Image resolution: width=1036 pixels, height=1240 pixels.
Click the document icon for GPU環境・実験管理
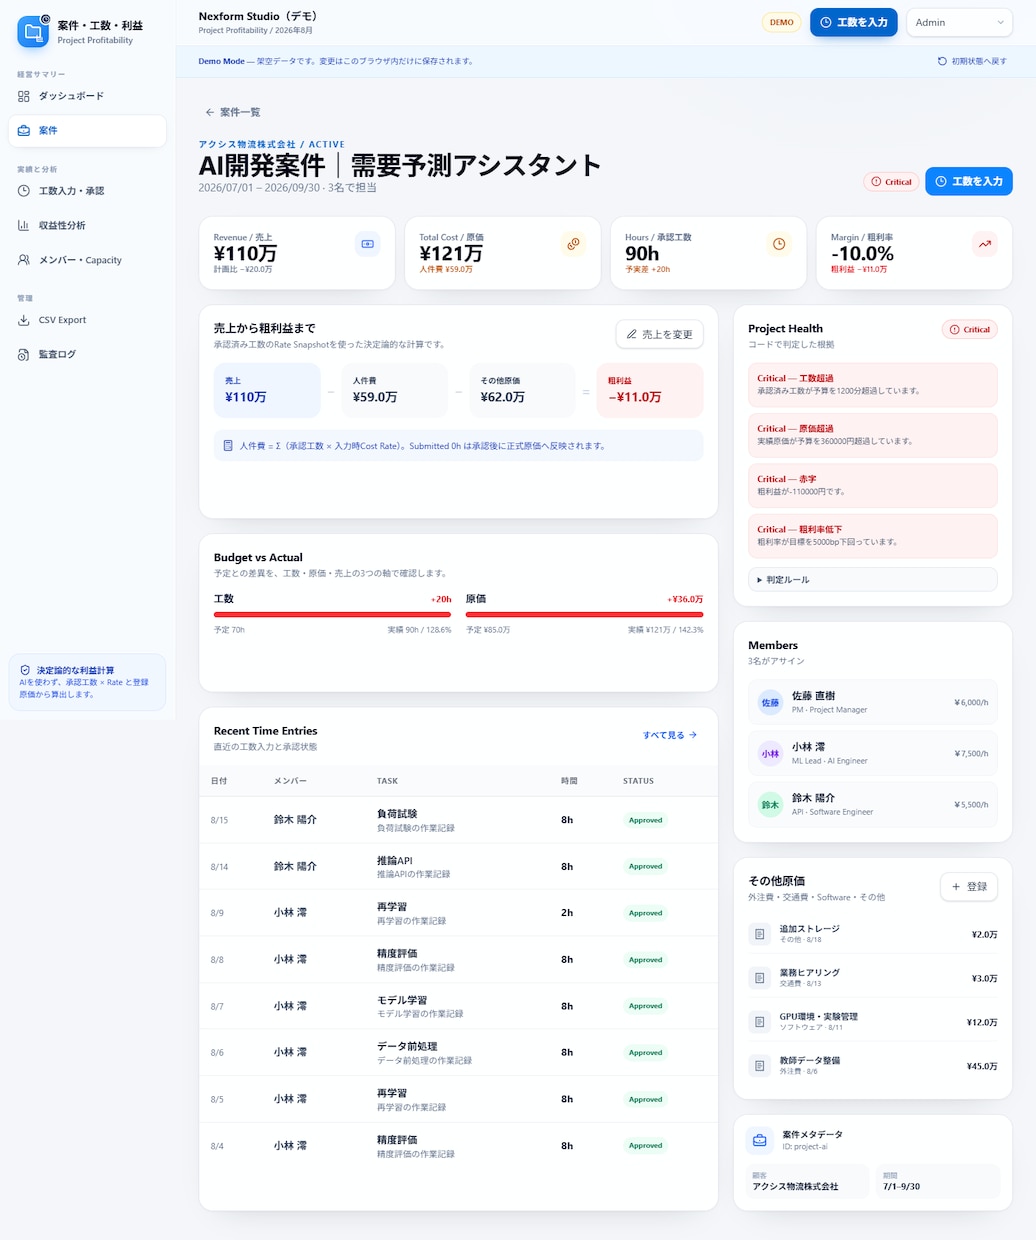(759, 1022)
